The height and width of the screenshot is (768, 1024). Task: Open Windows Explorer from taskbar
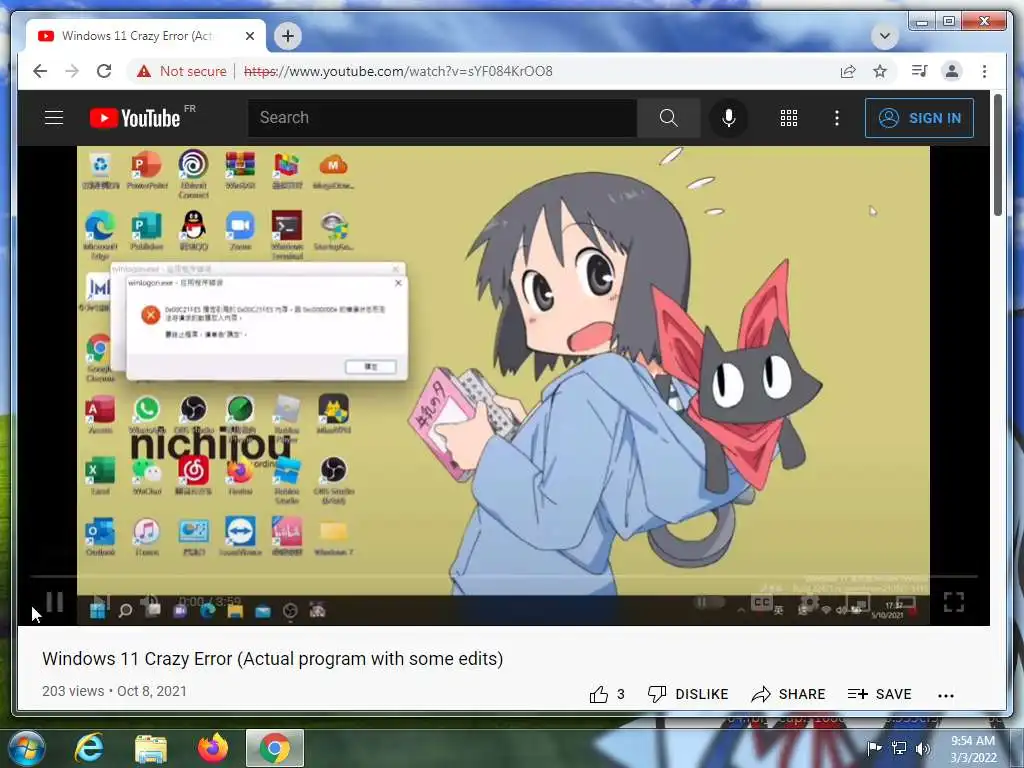point(151,748)
